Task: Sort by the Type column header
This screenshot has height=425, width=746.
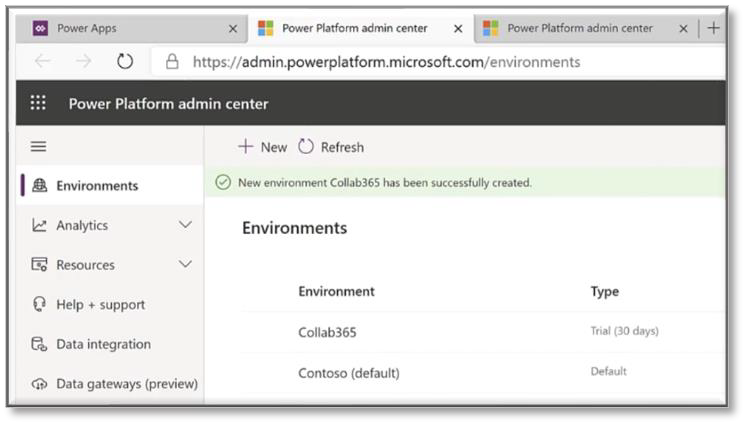Action: pyautogui.click(x=605, y=291)
